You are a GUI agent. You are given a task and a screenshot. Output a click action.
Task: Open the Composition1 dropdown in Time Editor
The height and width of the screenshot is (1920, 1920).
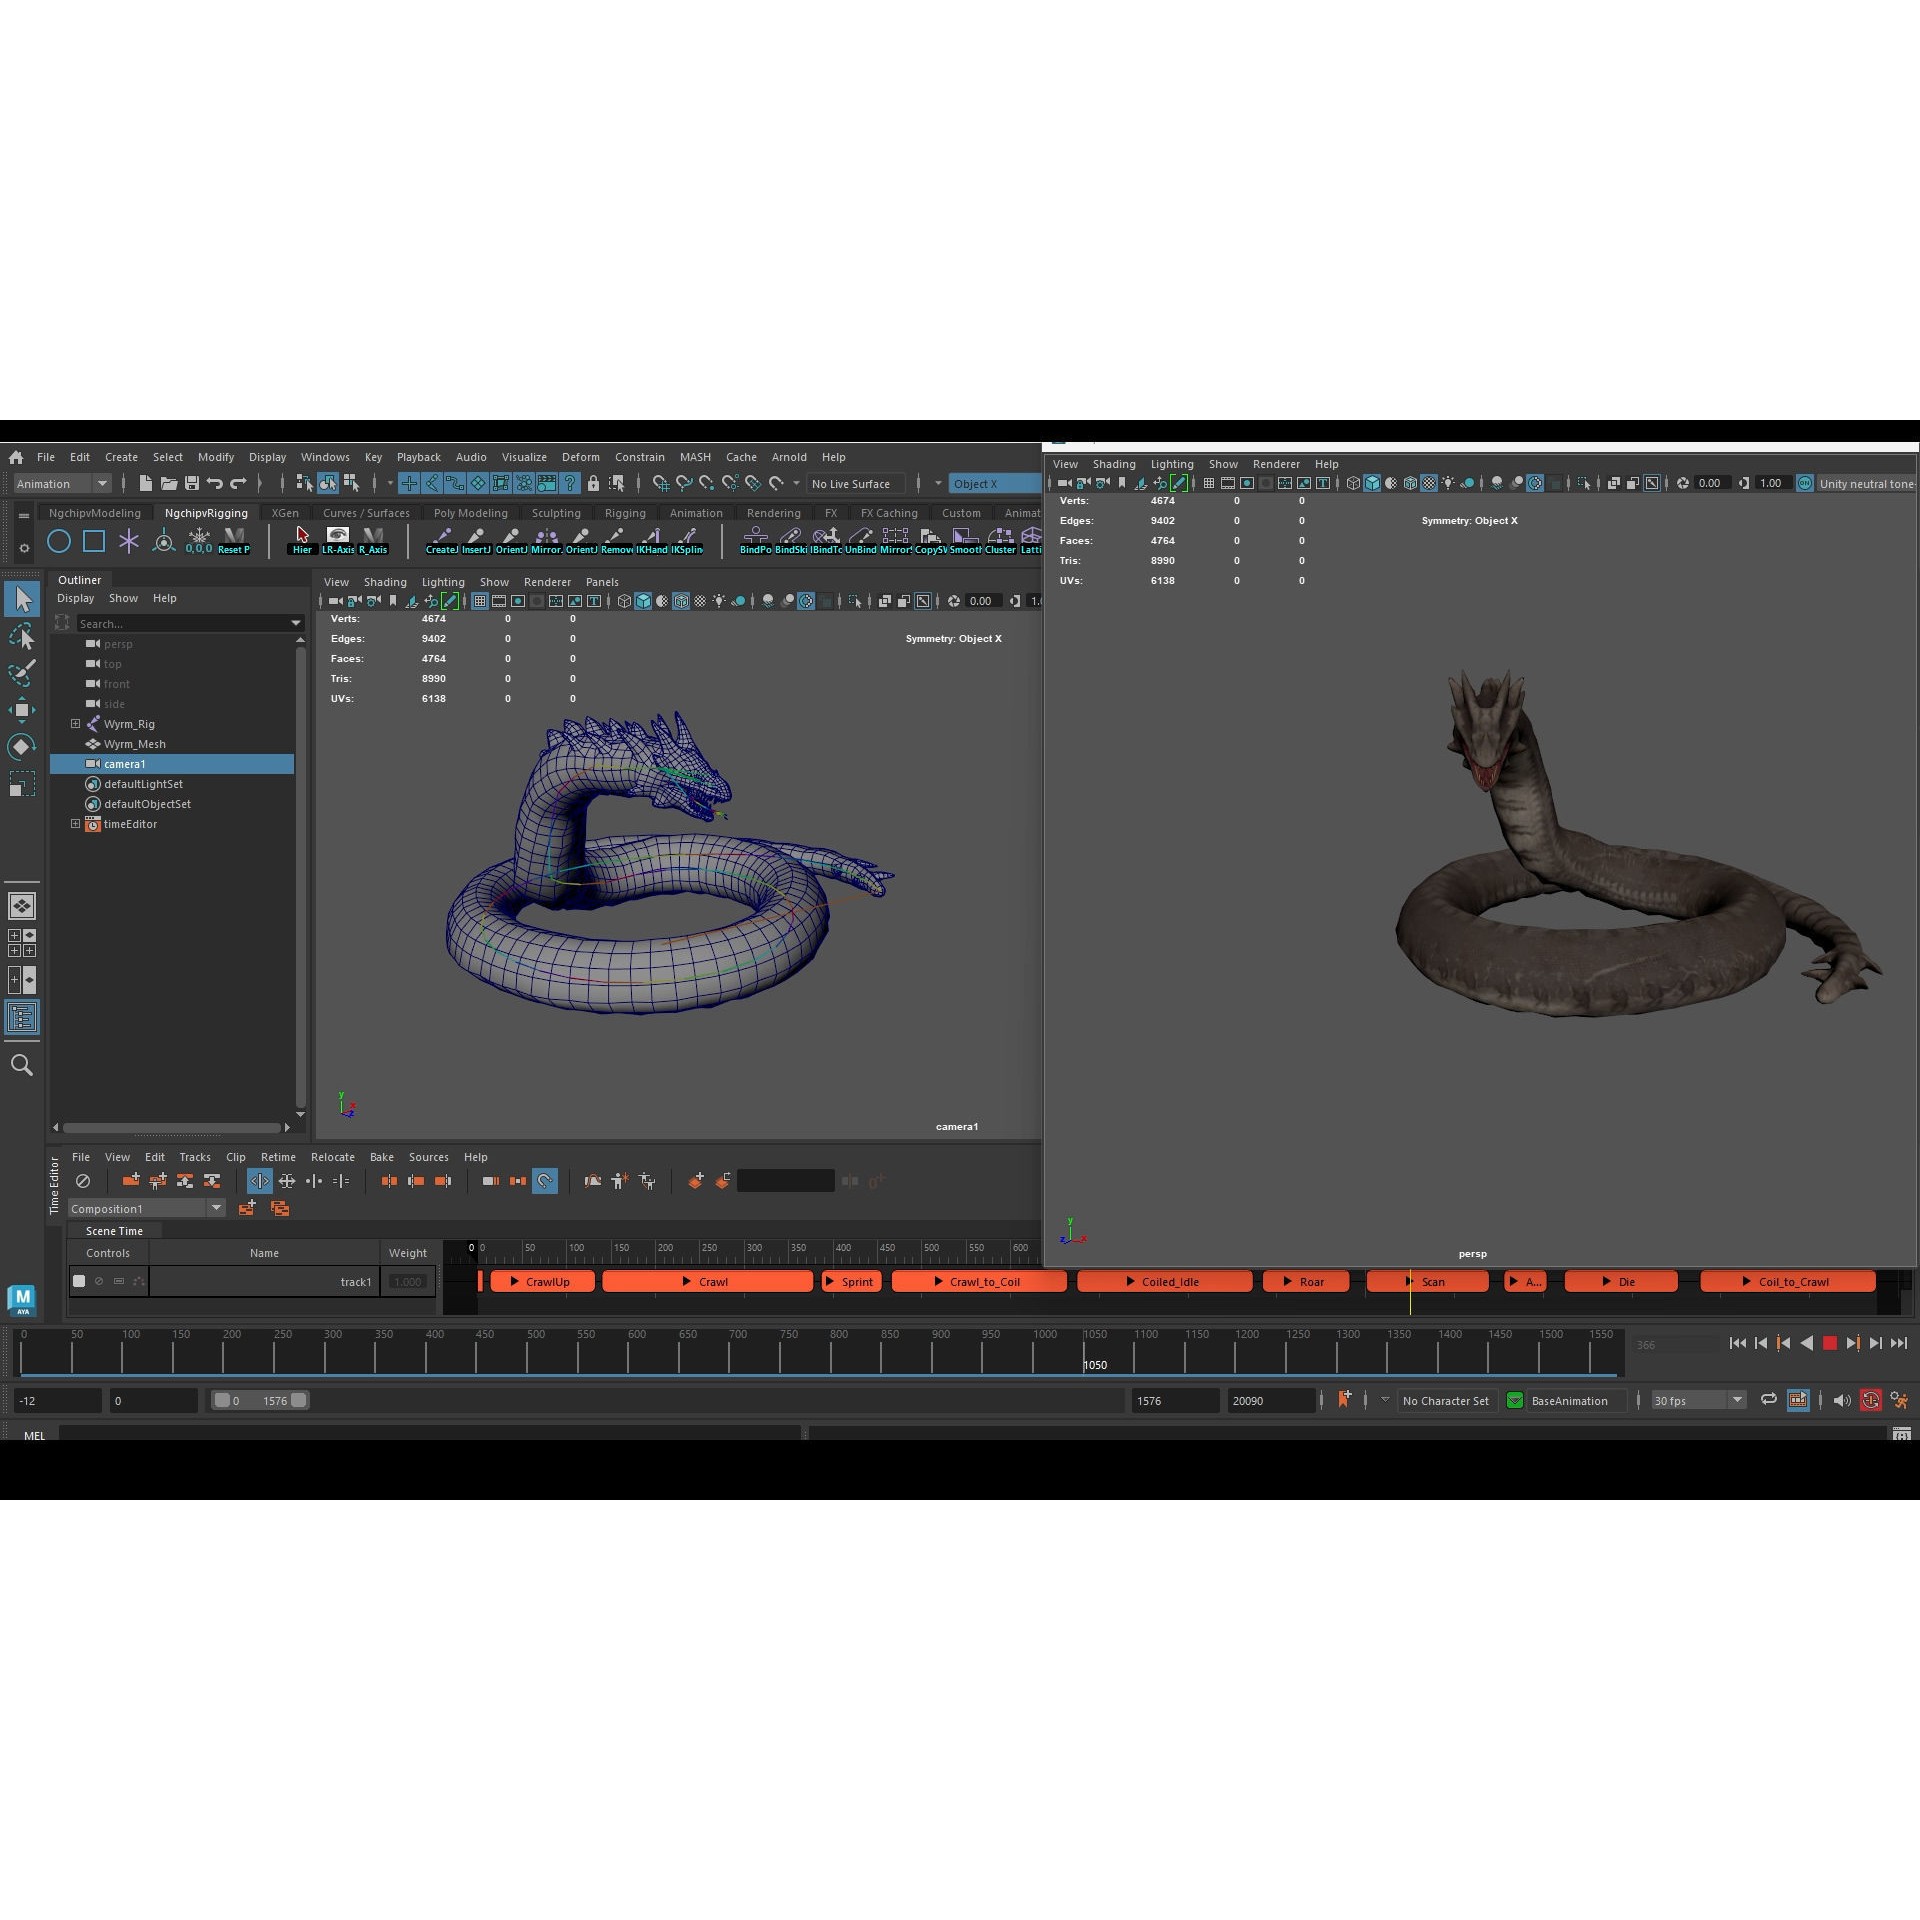coord(217,1208)
